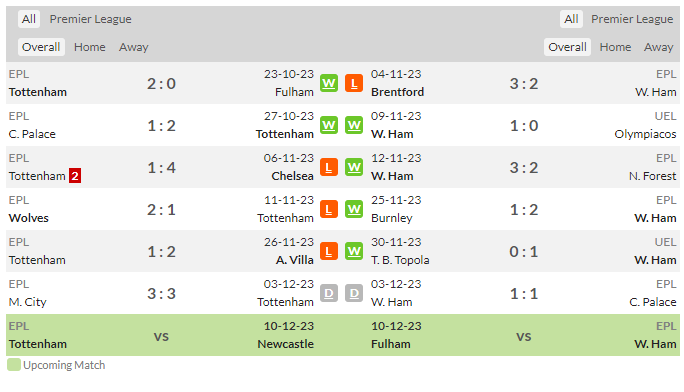Select the right-side Premier League filter
Screen dimensions: 684x392
pos(632,19)
